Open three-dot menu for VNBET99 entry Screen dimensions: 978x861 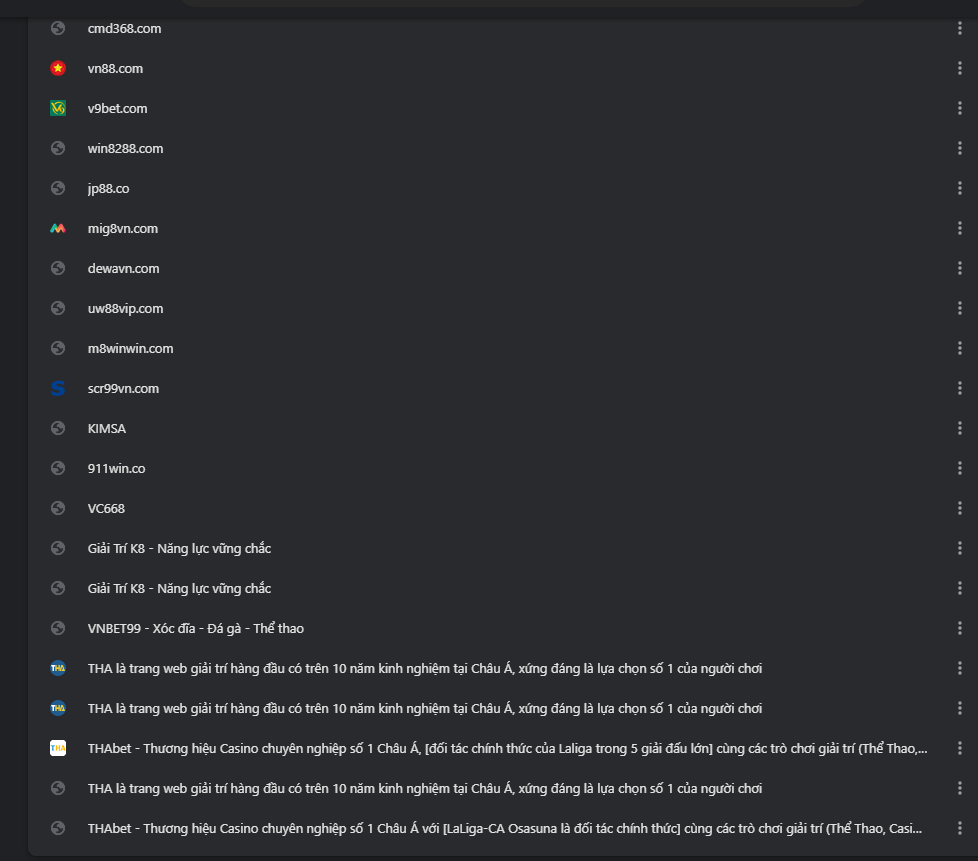point(959,628)
